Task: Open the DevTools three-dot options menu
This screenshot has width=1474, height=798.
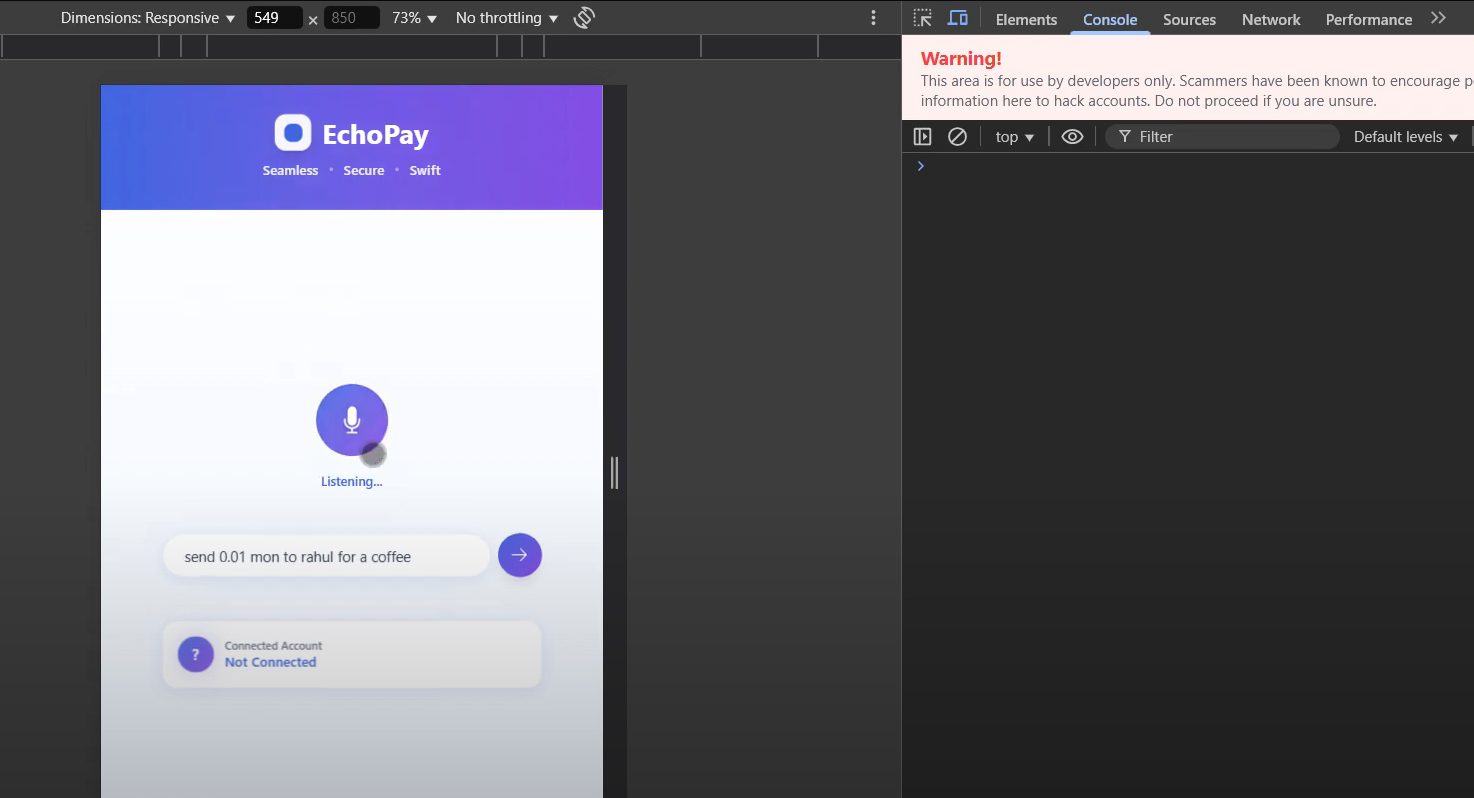Action: click(x=873, y=17)
